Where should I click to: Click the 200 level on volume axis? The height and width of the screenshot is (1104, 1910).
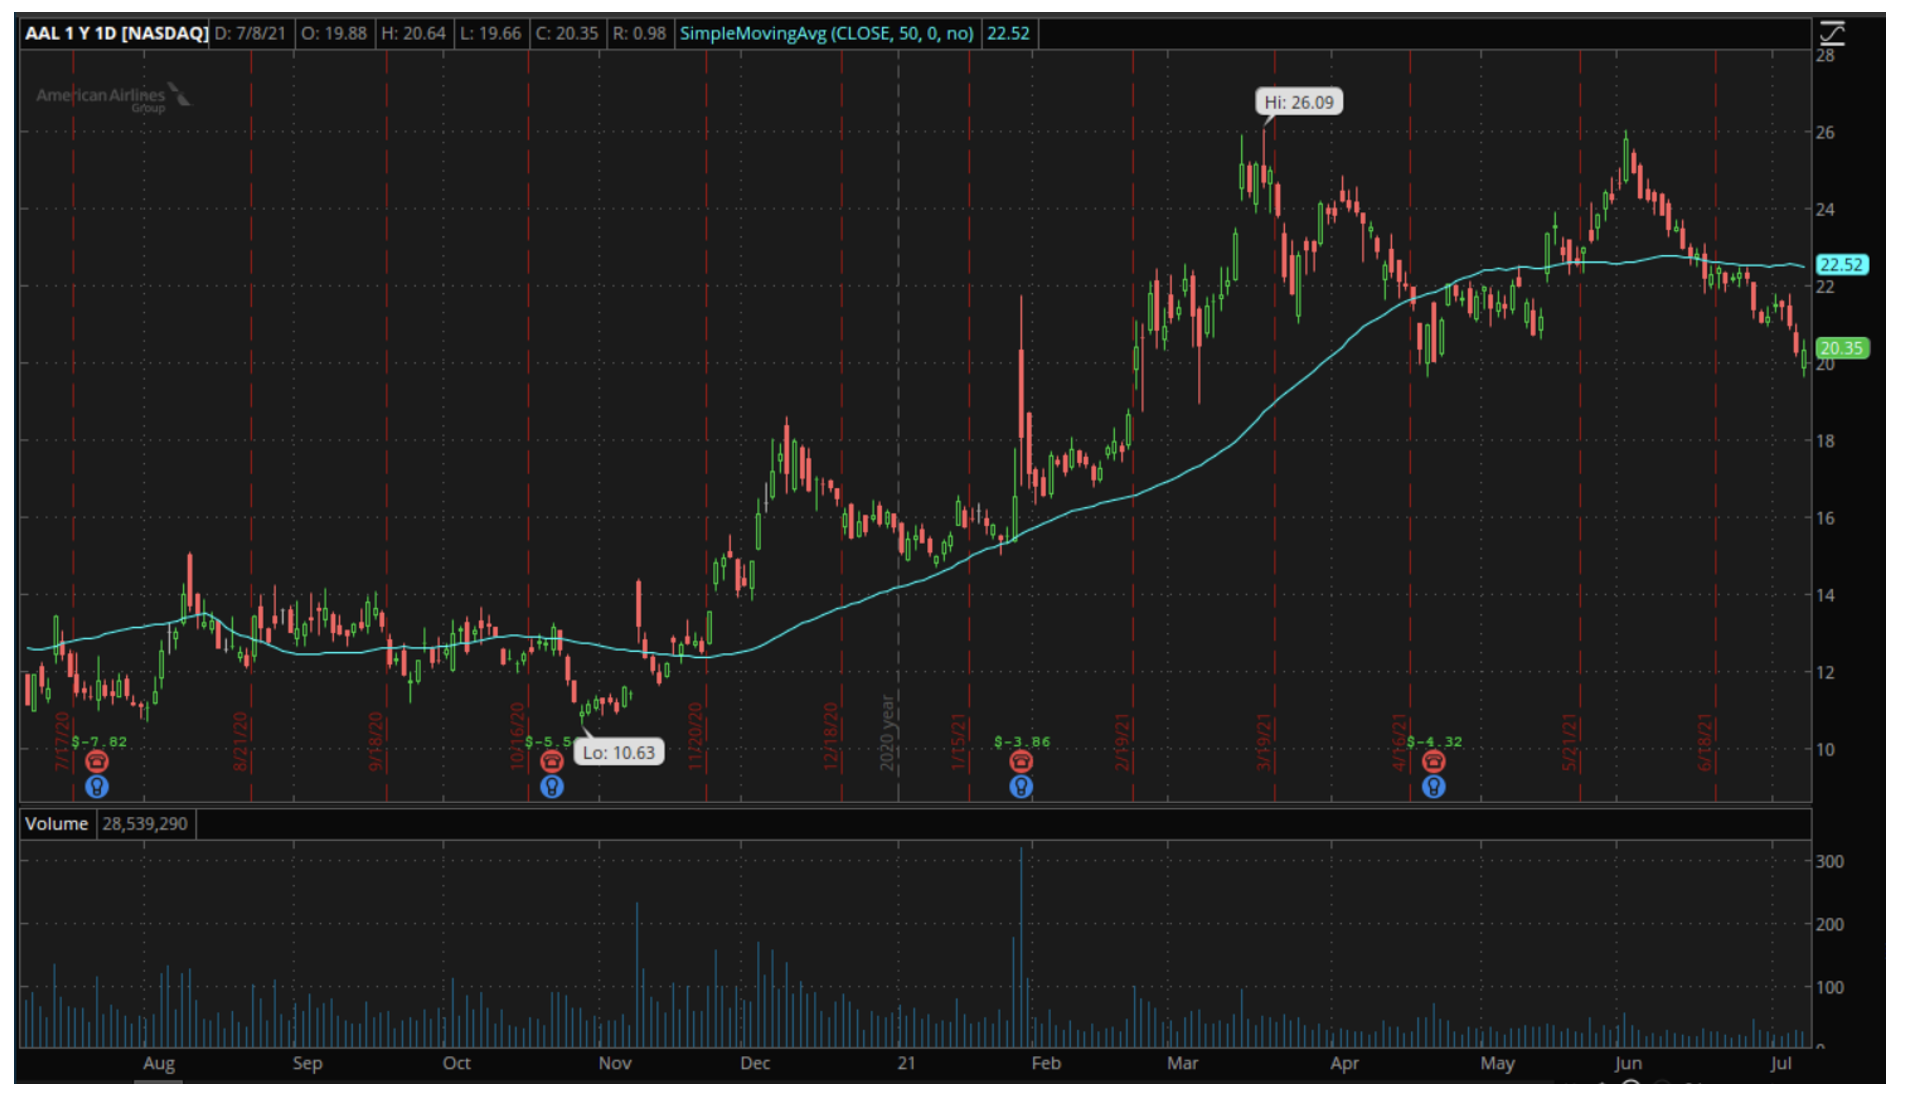[1830, 924]
